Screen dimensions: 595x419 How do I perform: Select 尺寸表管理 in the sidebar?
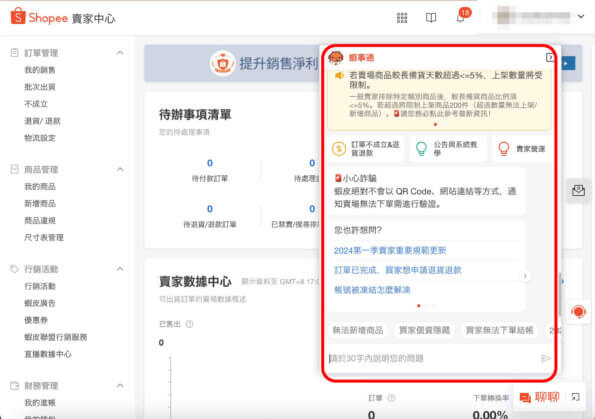point(44,237)
